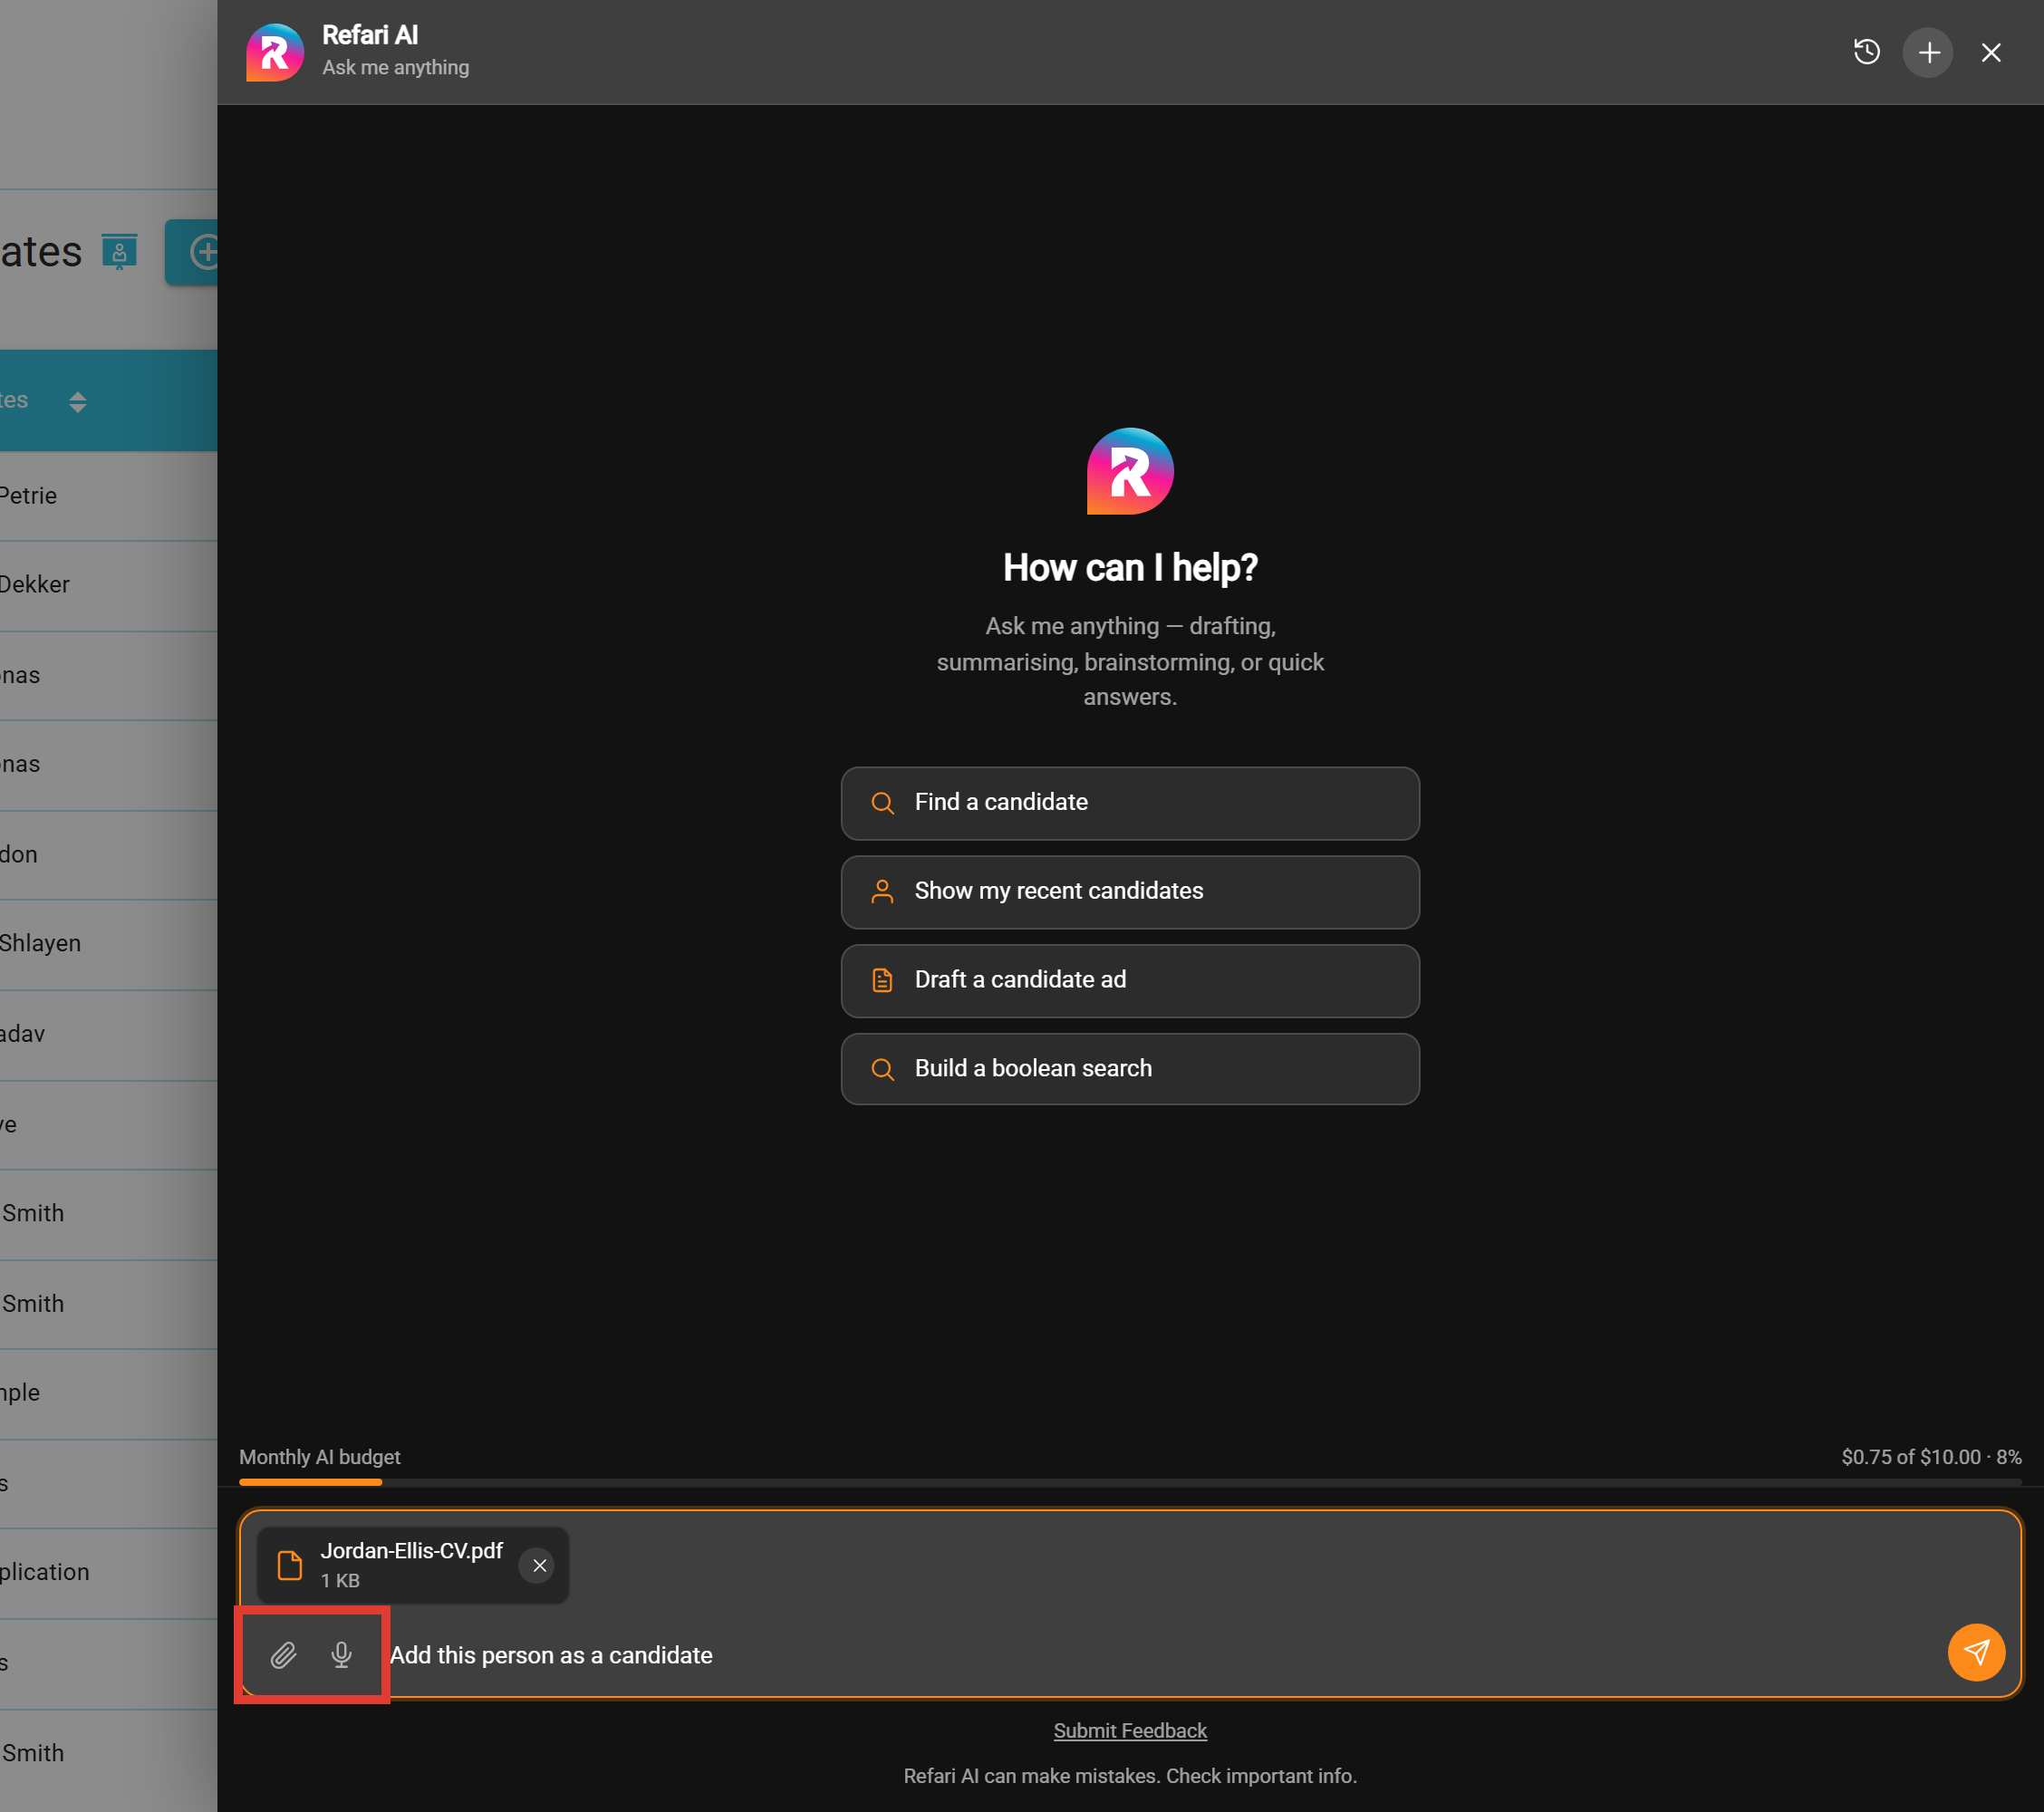Click the paperclip attach file icon

(x=284, y=1655)
